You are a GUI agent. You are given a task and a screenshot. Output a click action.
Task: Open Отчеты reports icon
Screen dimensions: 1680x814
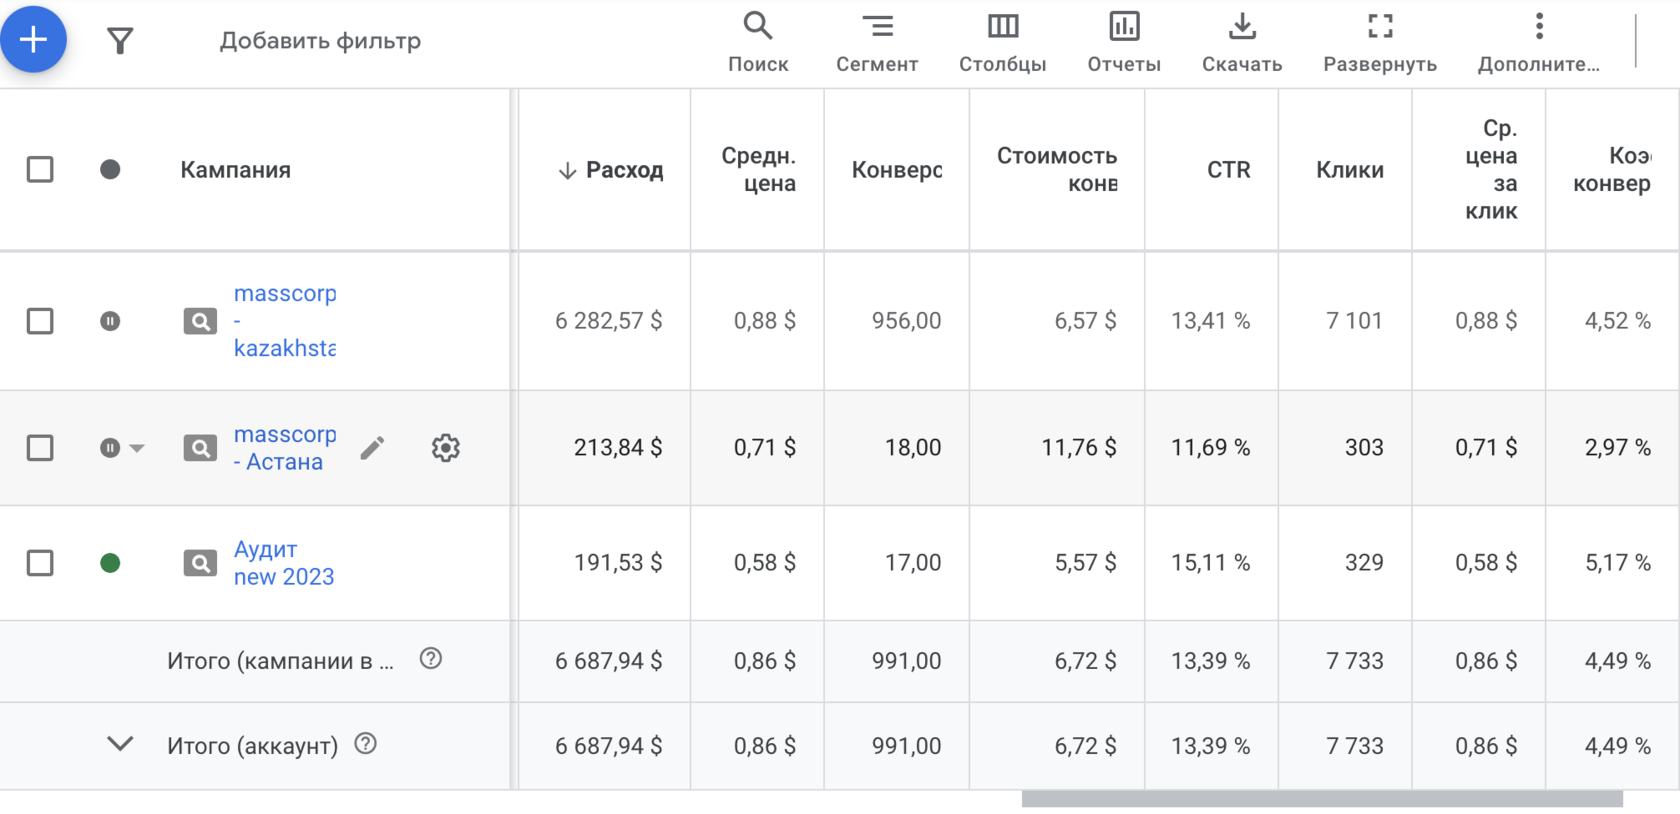click(x=1124, y=41)
